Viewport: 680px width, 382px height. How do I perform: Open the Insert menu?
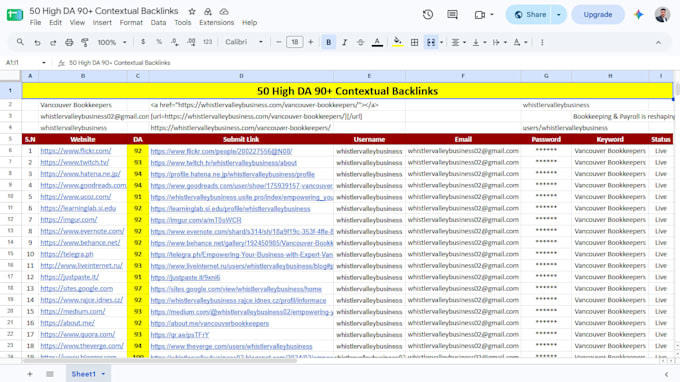point(102,23)
